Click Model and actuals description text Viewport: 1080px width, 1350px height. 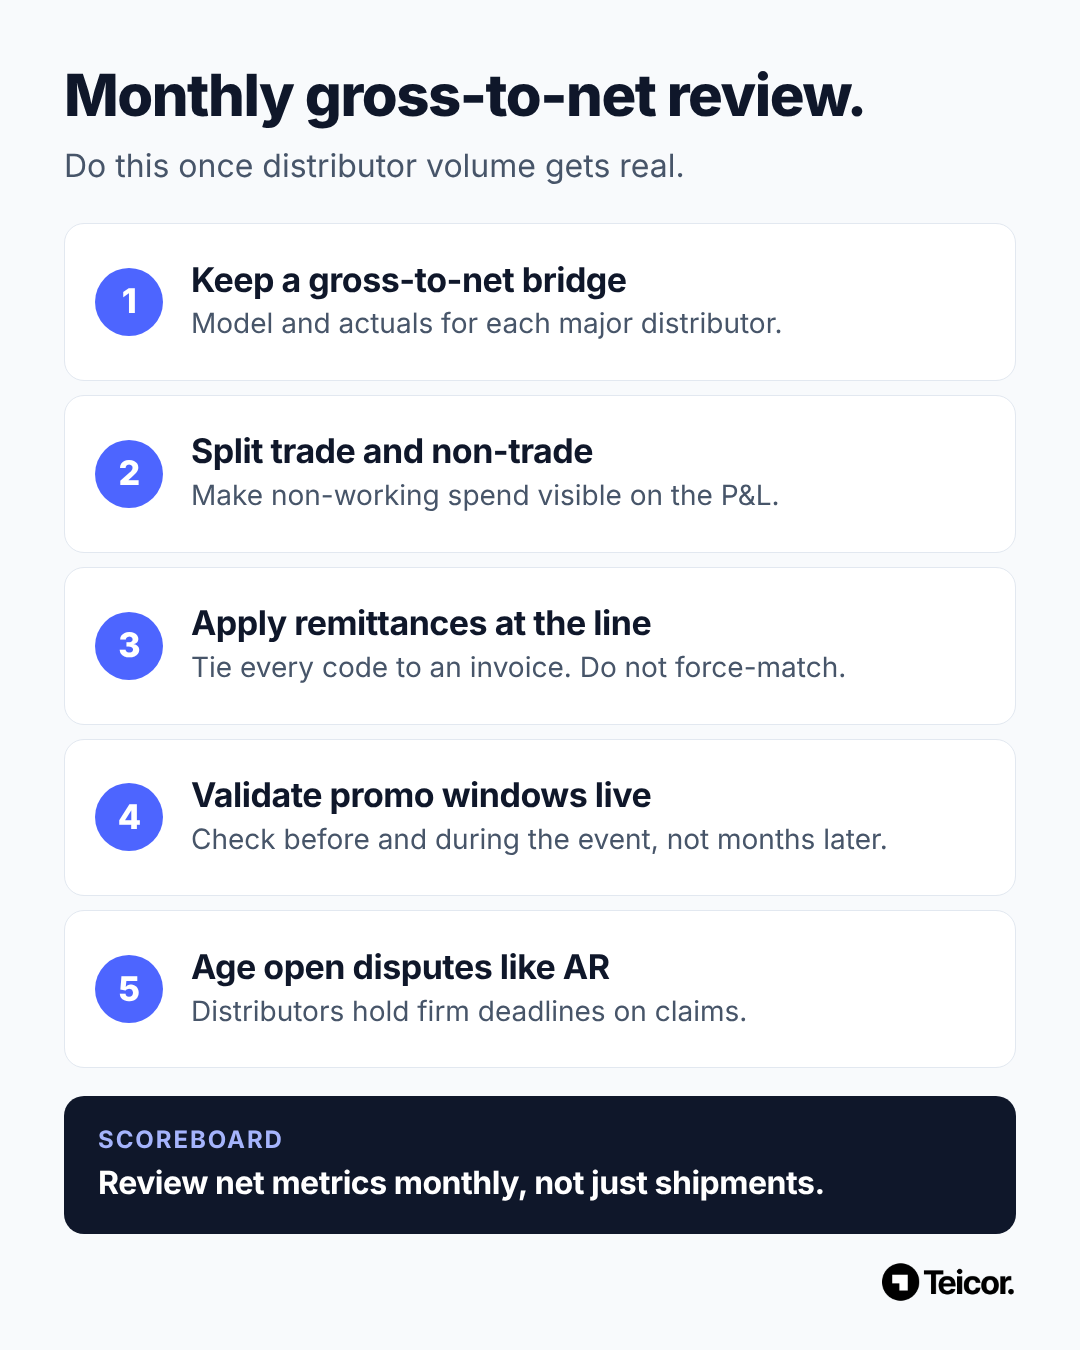tap(487, 324)
